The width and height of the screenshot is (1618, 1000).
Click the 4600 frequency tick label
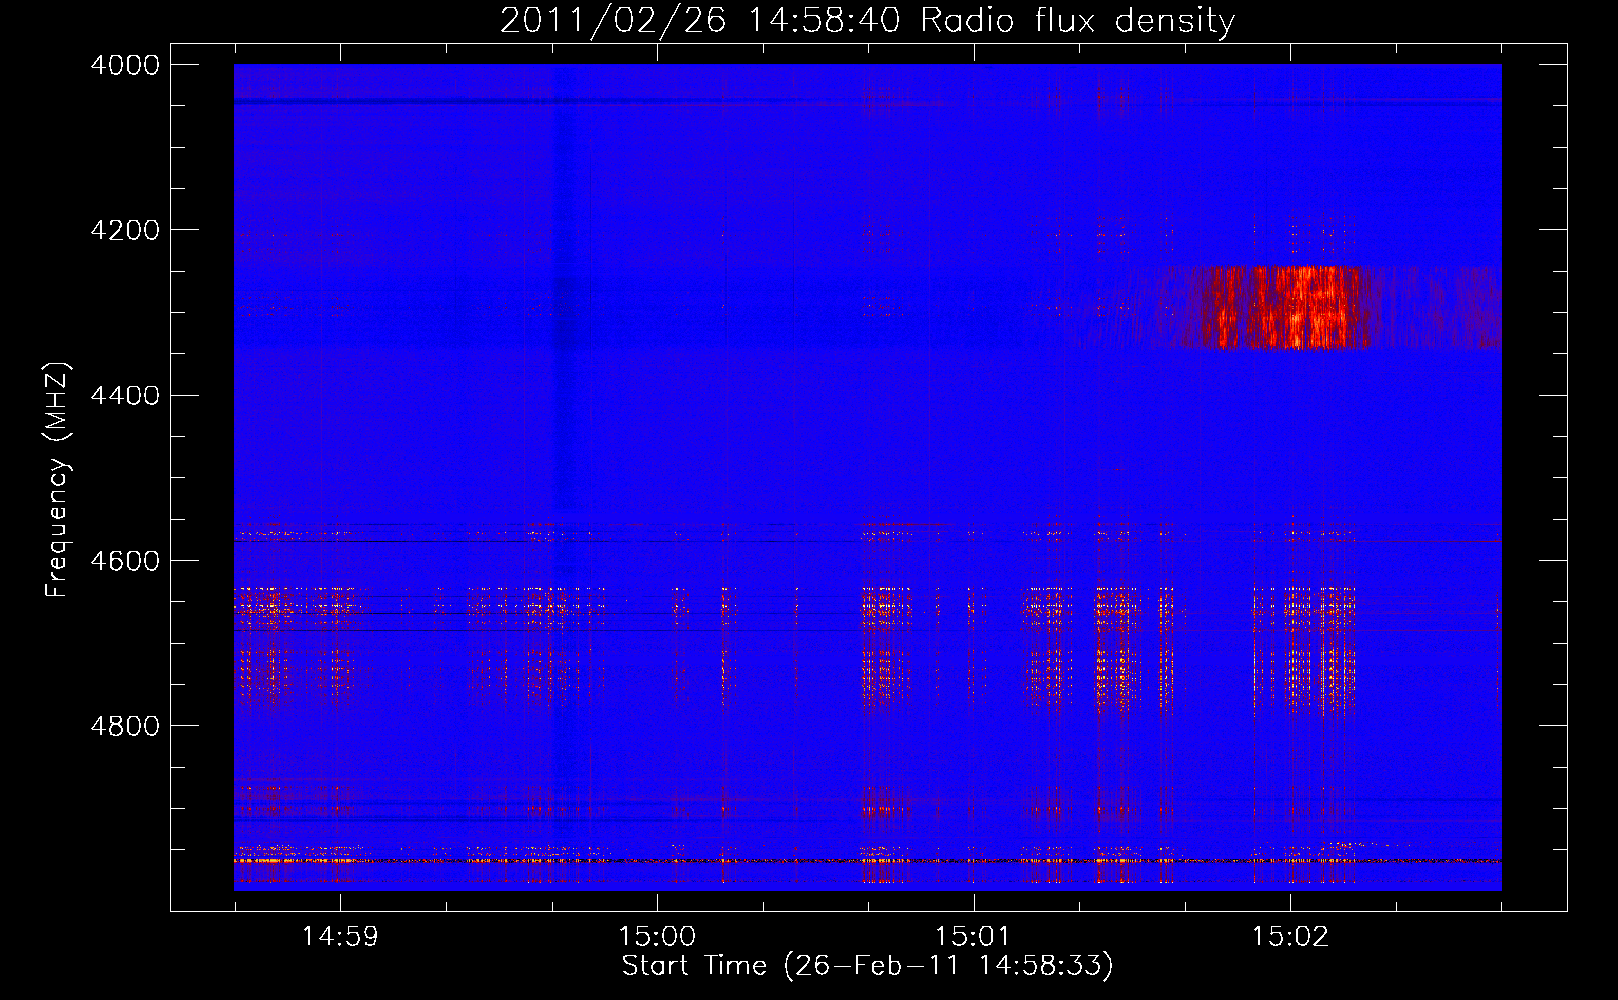click(x=125, y=561)
